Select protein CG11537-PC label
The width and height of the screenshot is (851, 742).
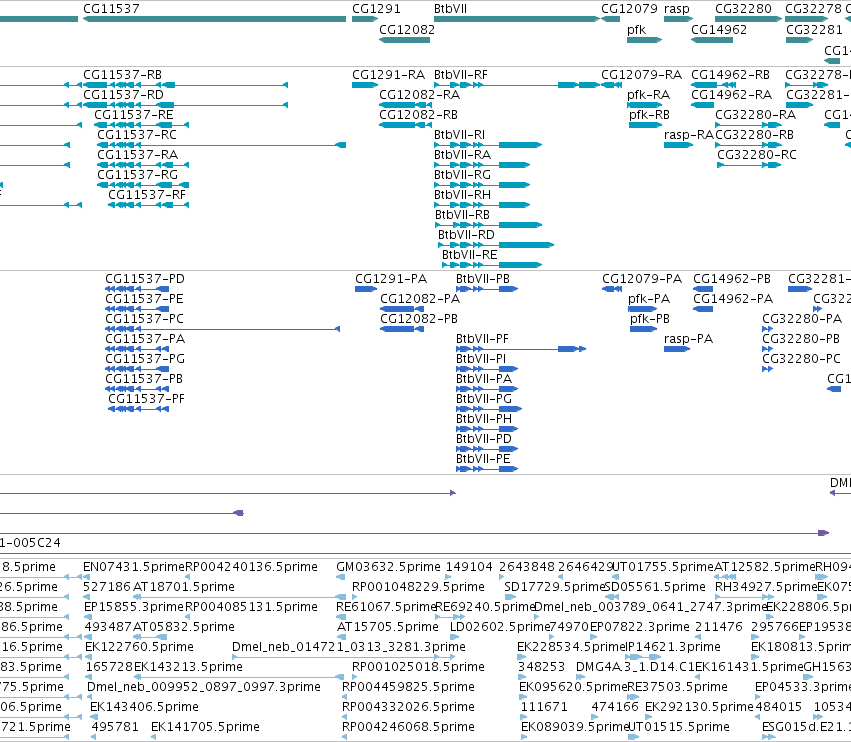point(144,319)
